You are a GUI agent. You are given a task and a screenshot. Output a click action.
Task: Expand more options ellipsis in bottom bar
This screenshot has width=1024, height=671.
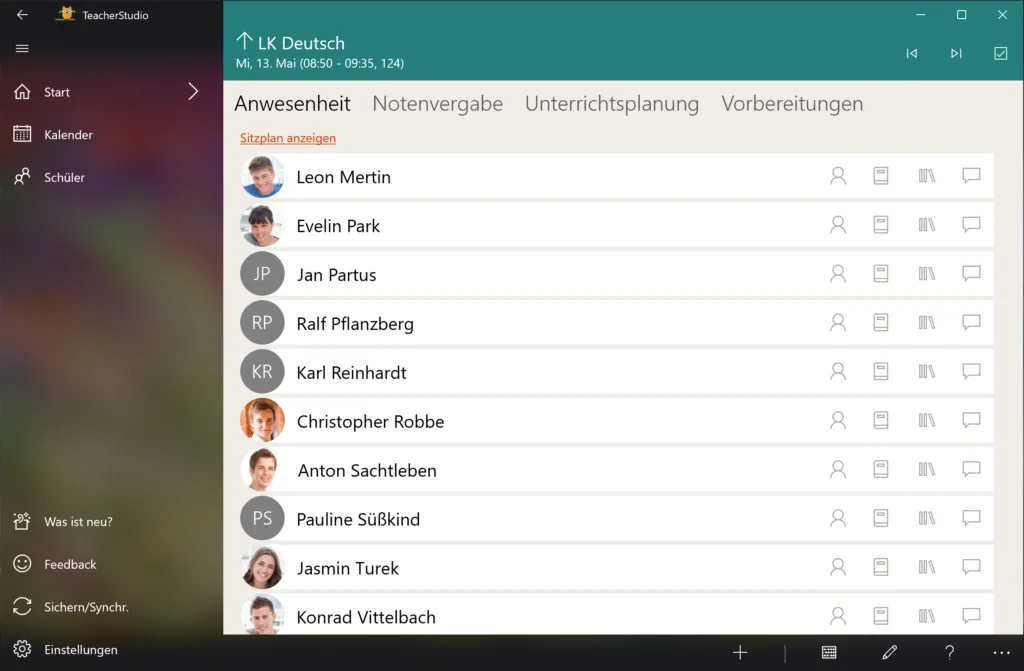1001,652
